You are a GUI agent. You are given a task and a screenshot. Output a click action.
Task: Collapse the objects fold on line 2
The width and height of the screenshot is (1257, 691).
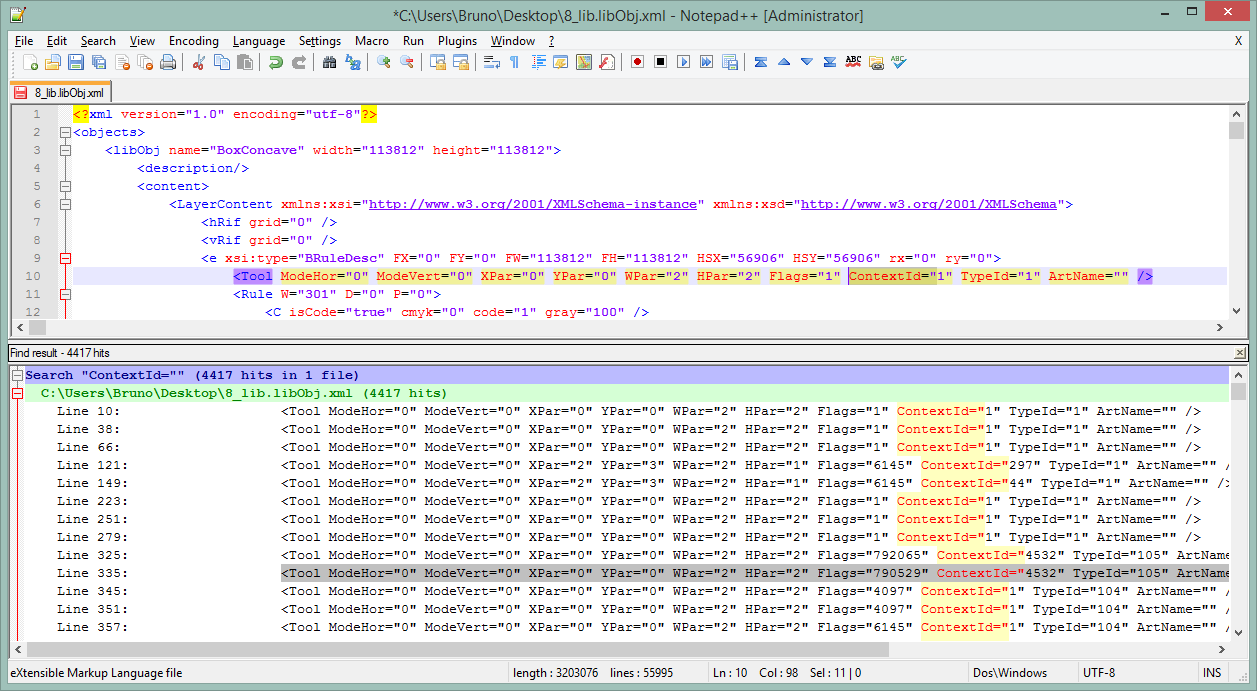coord(66,132)
